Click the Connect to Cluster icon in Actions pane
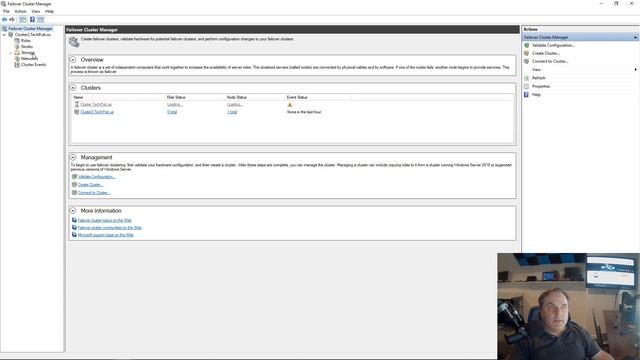 point(527,61)
